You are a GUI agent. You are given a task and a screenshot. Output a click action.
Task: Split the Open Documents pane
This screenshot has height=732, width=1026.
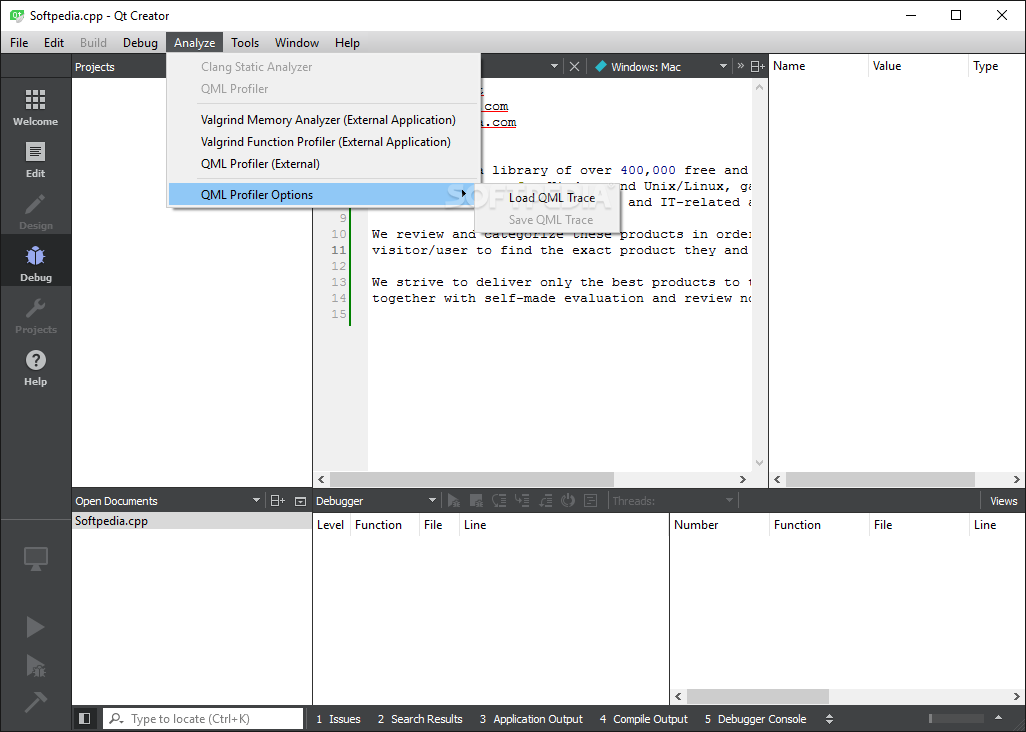pos(277,501)
